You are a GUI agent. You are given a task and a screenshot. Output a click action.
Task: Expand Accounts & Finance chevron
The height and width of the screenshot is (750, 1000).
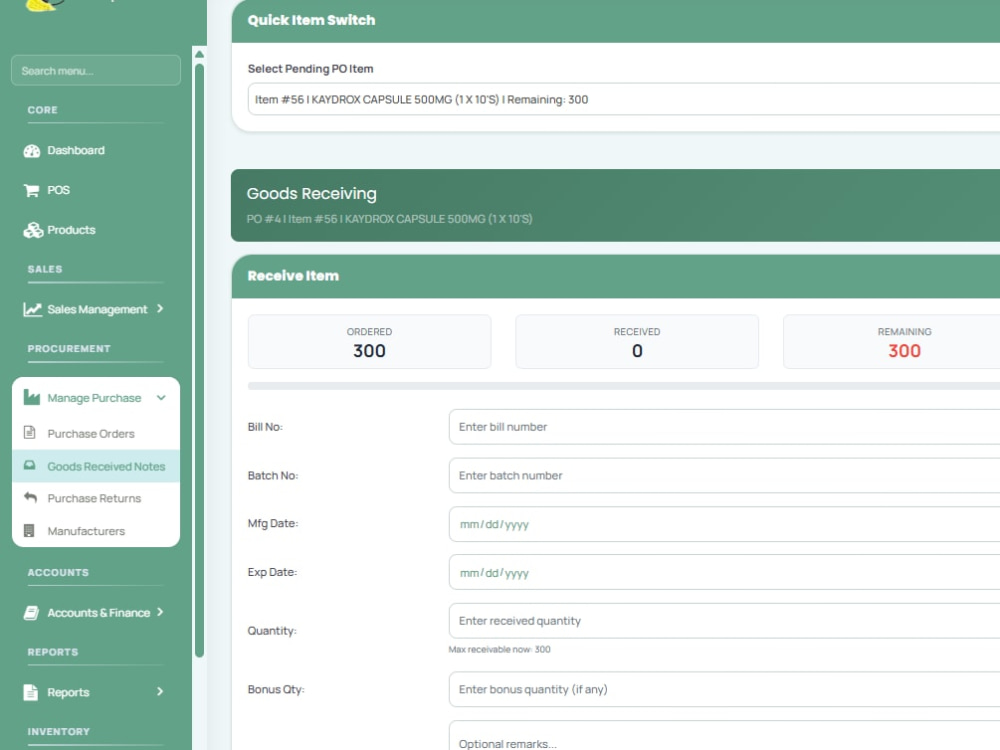pyautogui.click(x=160, y=612)
